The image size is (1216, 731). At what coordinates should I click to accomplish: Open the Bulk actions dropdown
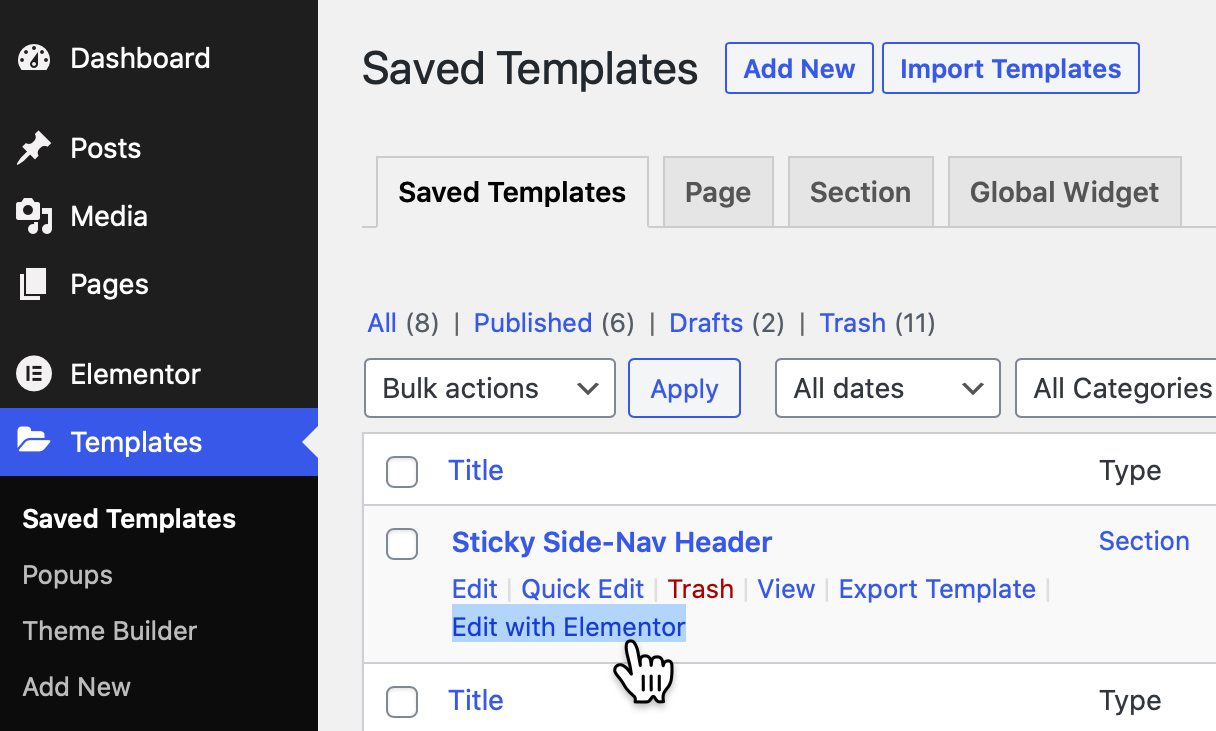489,388
